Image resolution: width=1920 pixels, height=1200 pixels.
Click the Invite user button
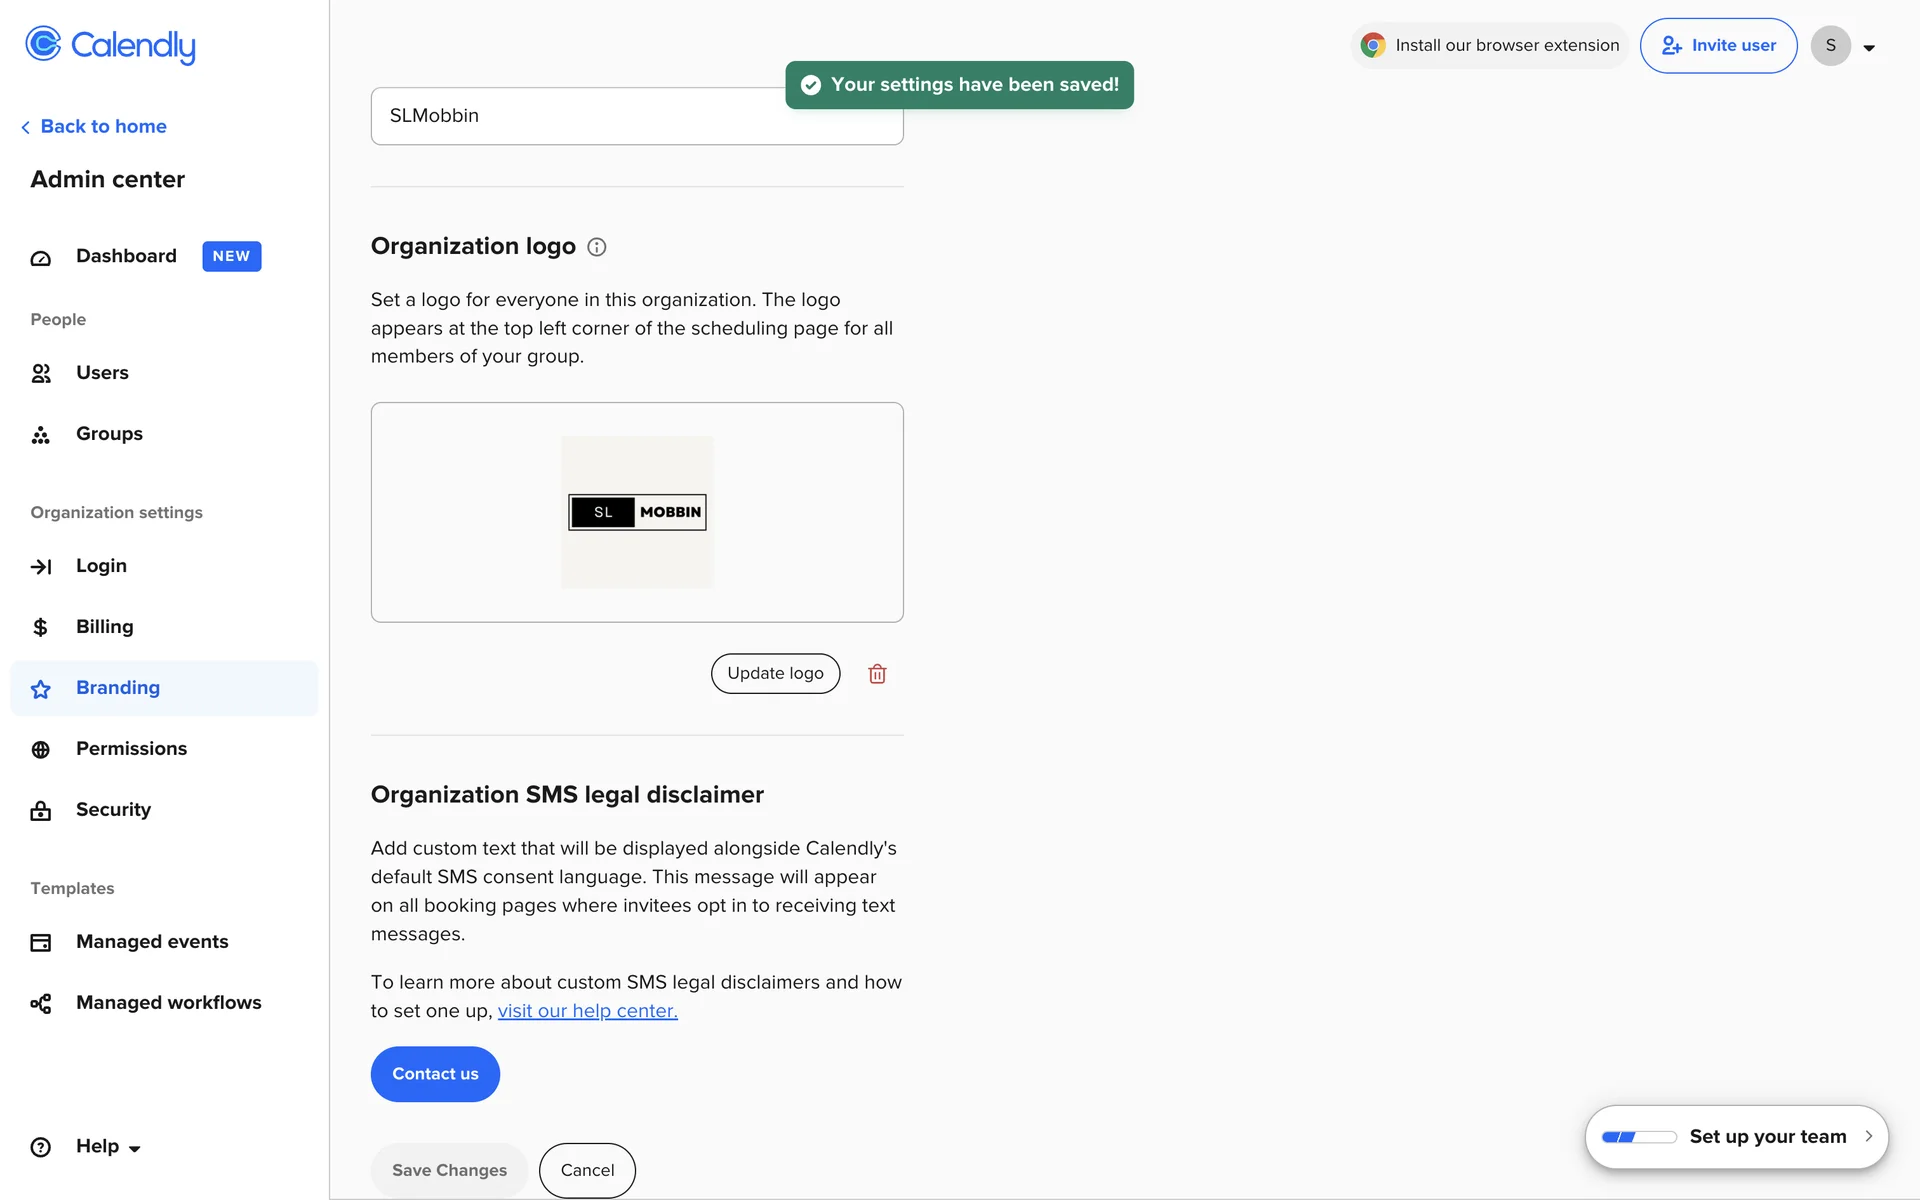click(1718, 46)
